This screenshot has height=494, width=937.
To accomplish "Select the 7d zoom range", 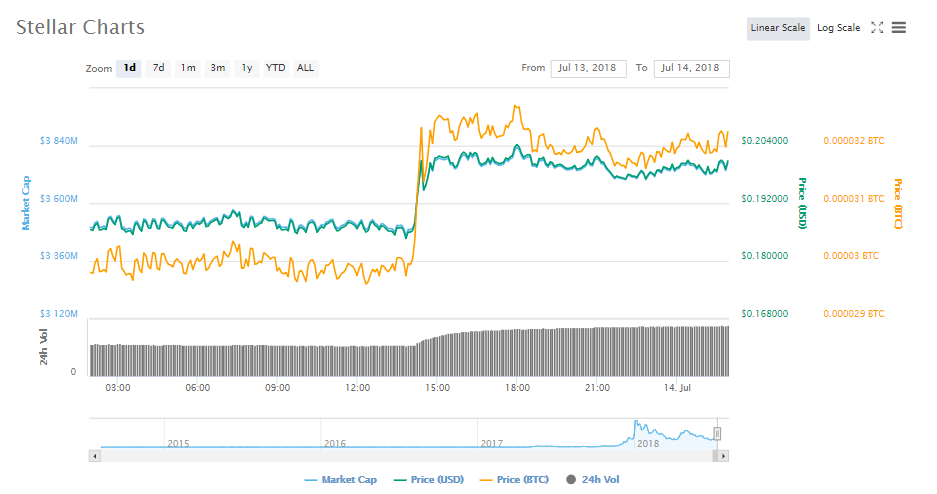I will click(x=158, y=68).
